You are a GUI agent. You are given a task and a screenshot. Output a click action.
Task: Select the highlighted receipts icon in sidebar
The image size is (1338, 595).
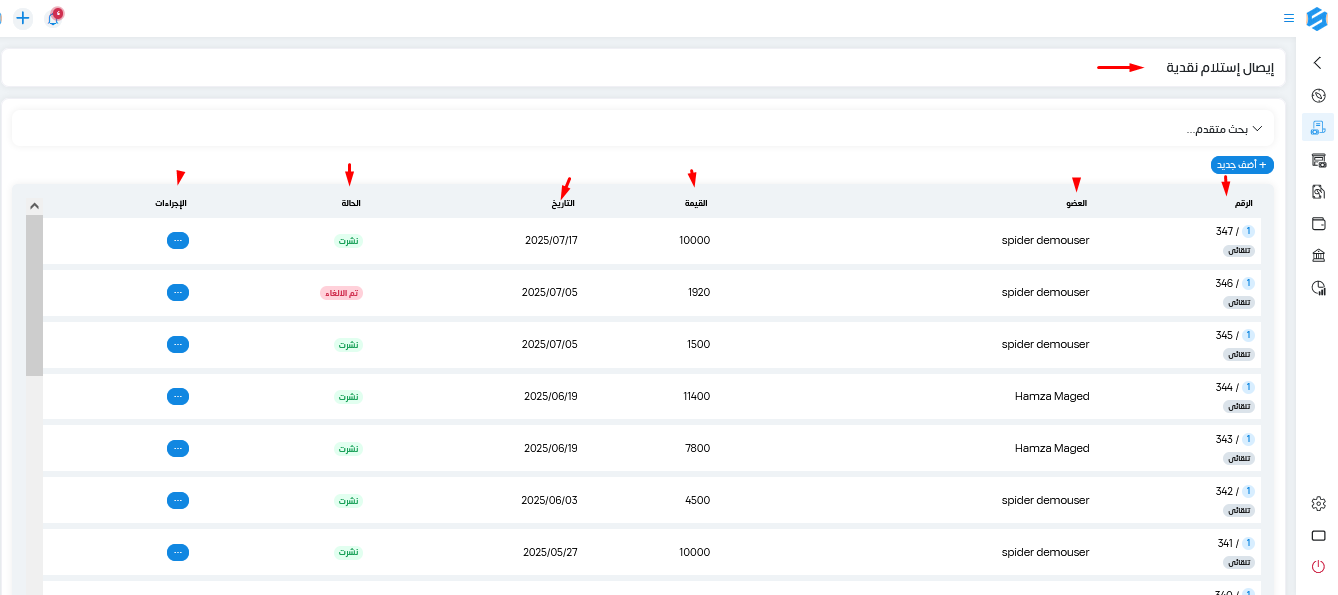click(1318, 128)
